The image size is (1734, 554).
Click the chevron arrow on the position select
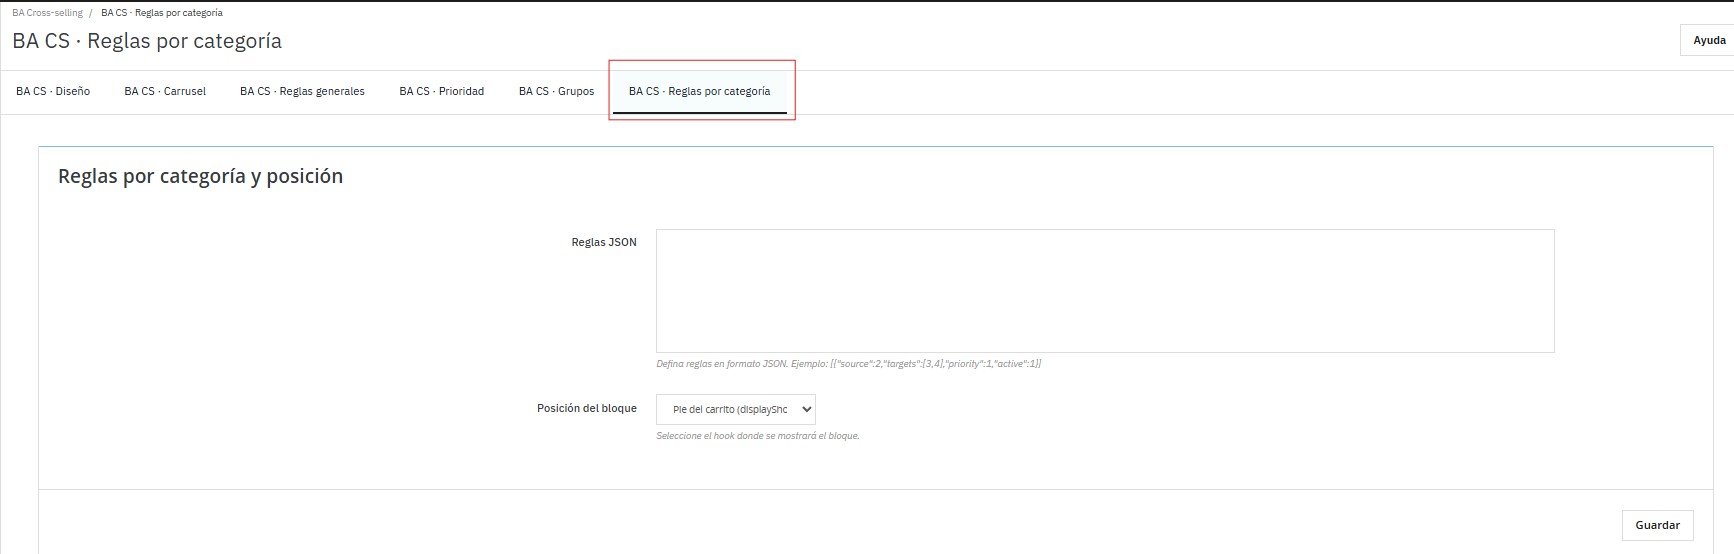tap(806, 409)
